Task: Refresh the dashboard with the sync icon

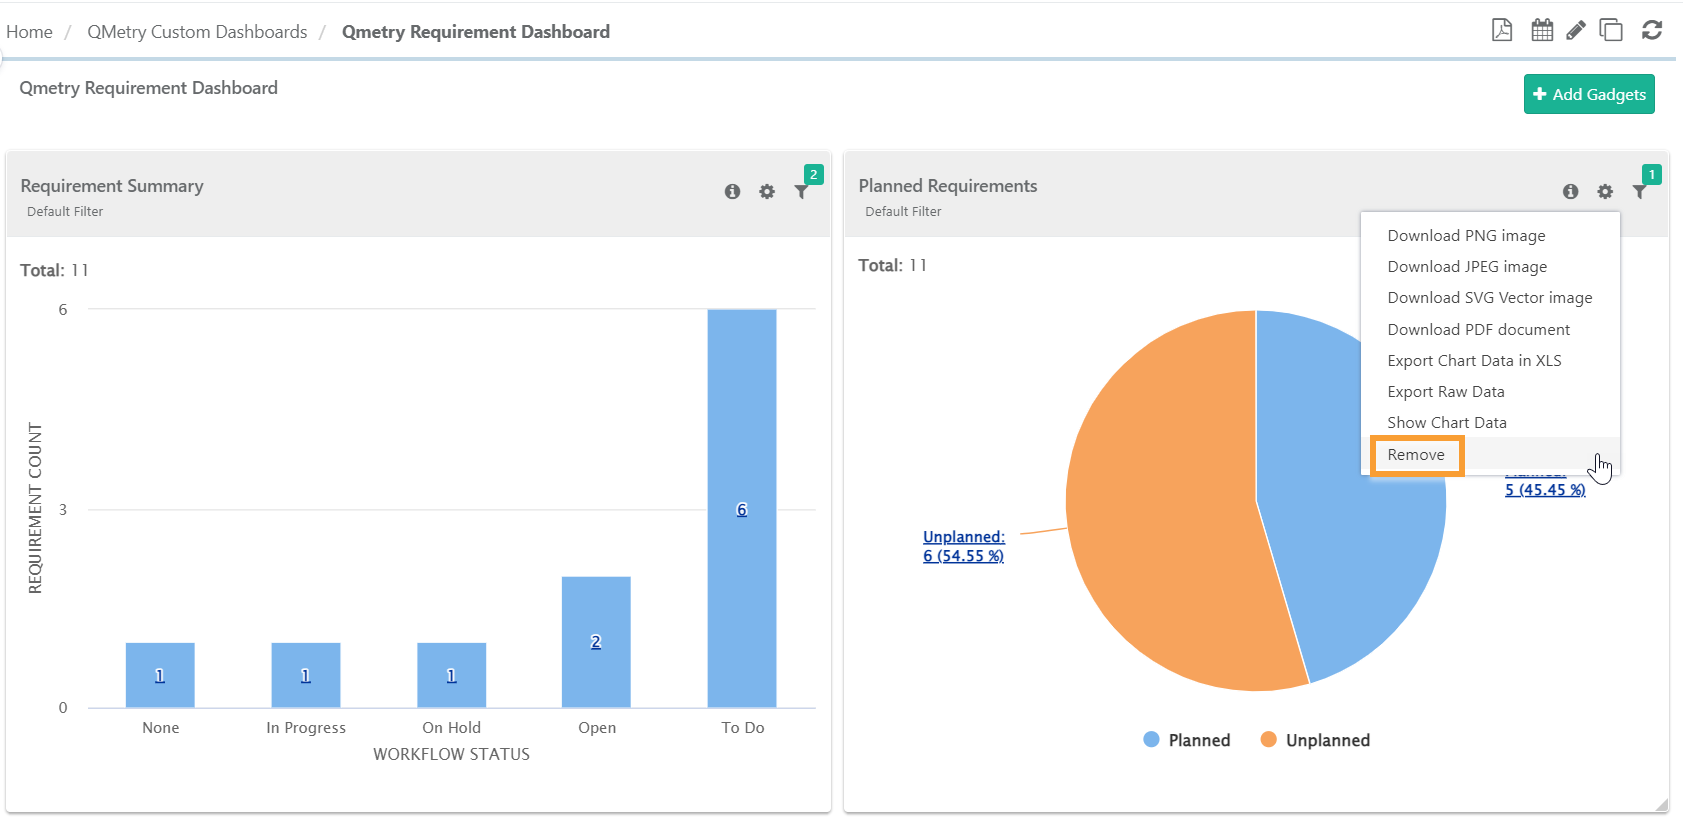Action: (x=1652, y=30)
